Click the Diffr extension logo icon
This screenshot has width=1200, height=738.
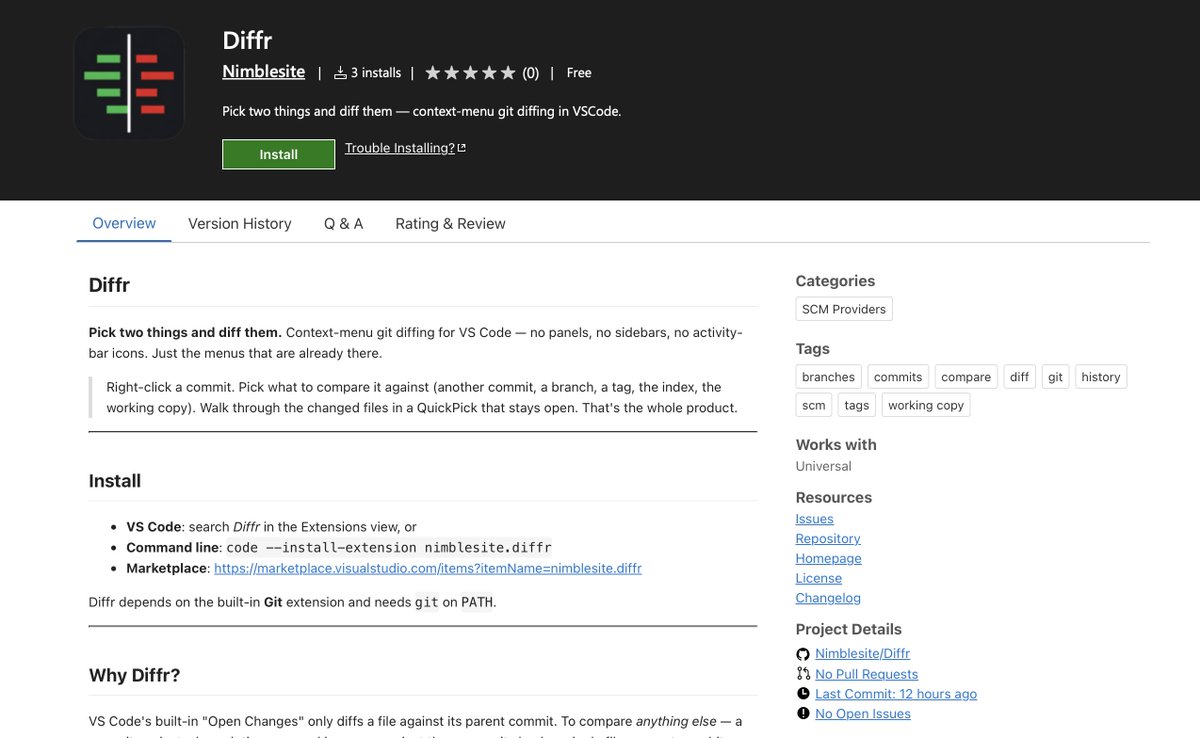coord(129,83)
